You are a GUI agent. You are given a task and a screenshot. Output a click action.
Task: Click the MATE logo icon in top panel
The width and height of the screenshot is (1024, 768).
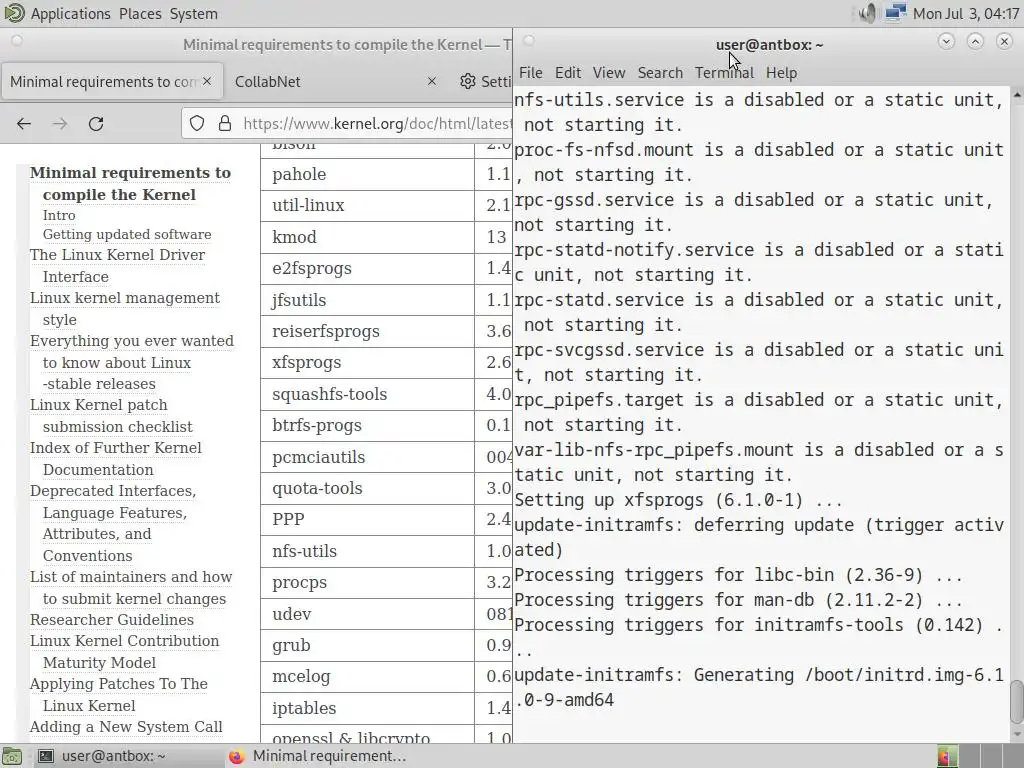coord(14,13)
